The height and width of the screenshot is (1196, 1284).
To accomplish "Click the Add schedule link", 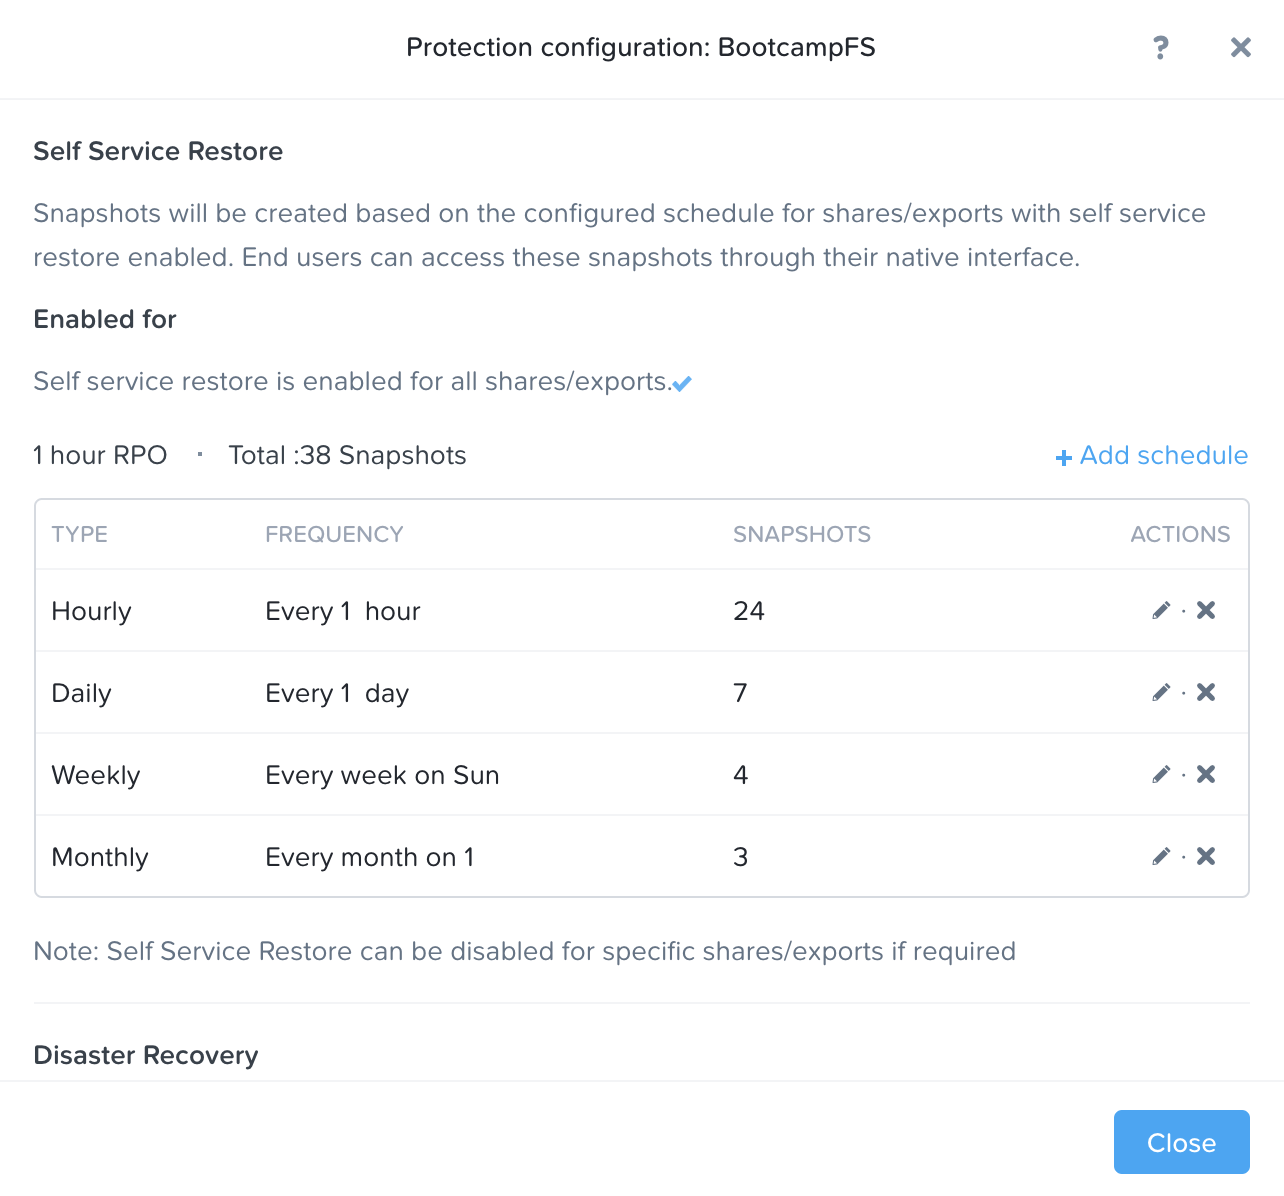I will 1152,456.
